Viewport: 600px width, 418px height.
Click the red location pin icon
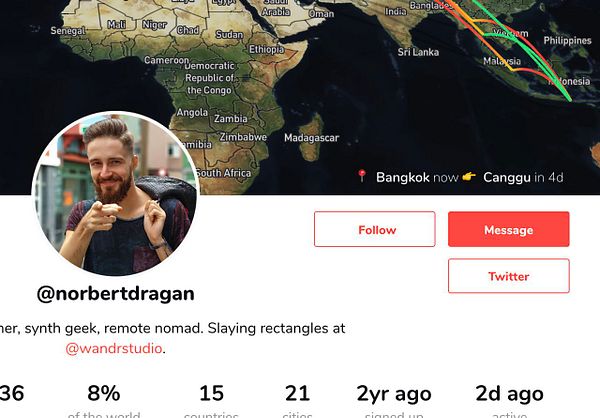pos(362,176)
